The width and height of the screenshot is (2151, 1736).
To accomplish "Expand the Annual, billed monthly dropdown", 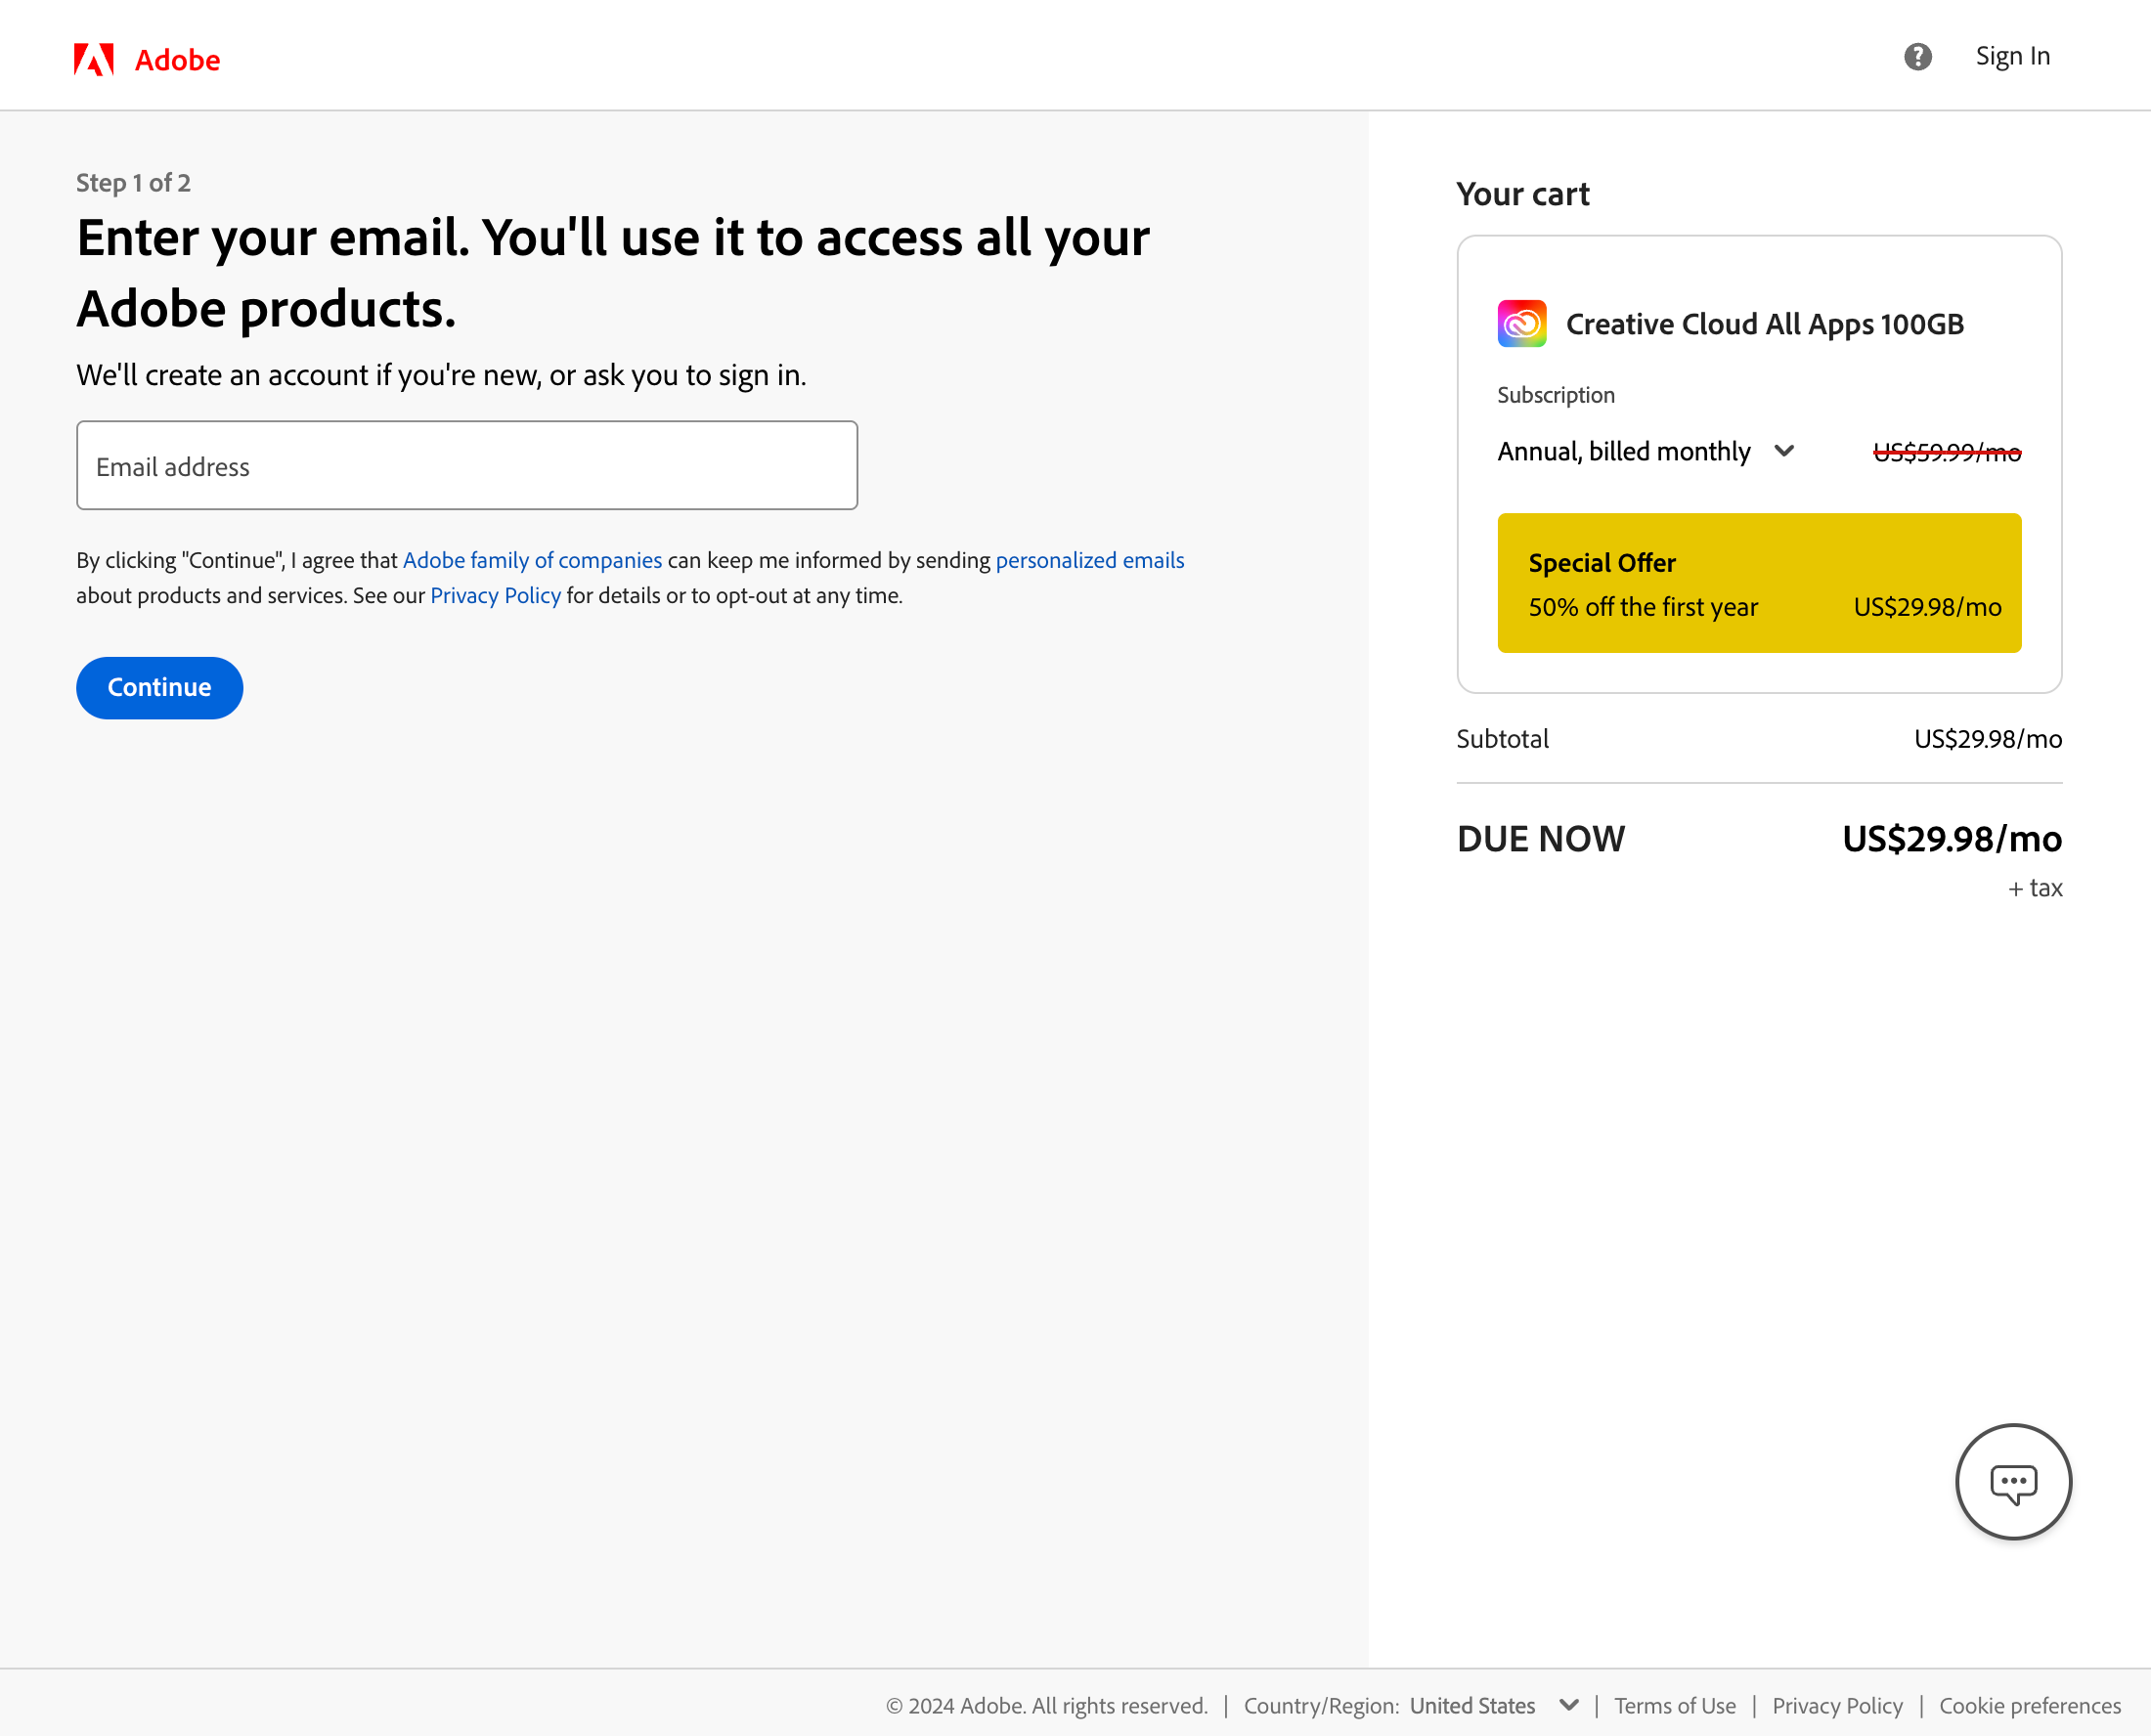I will click(x=1646, y=451).
